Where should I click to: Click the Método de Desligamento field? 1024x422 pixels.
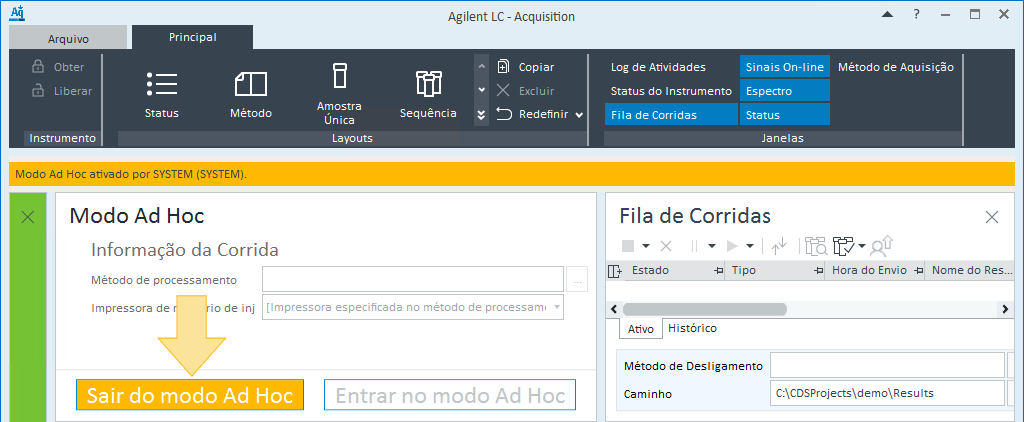887,366
